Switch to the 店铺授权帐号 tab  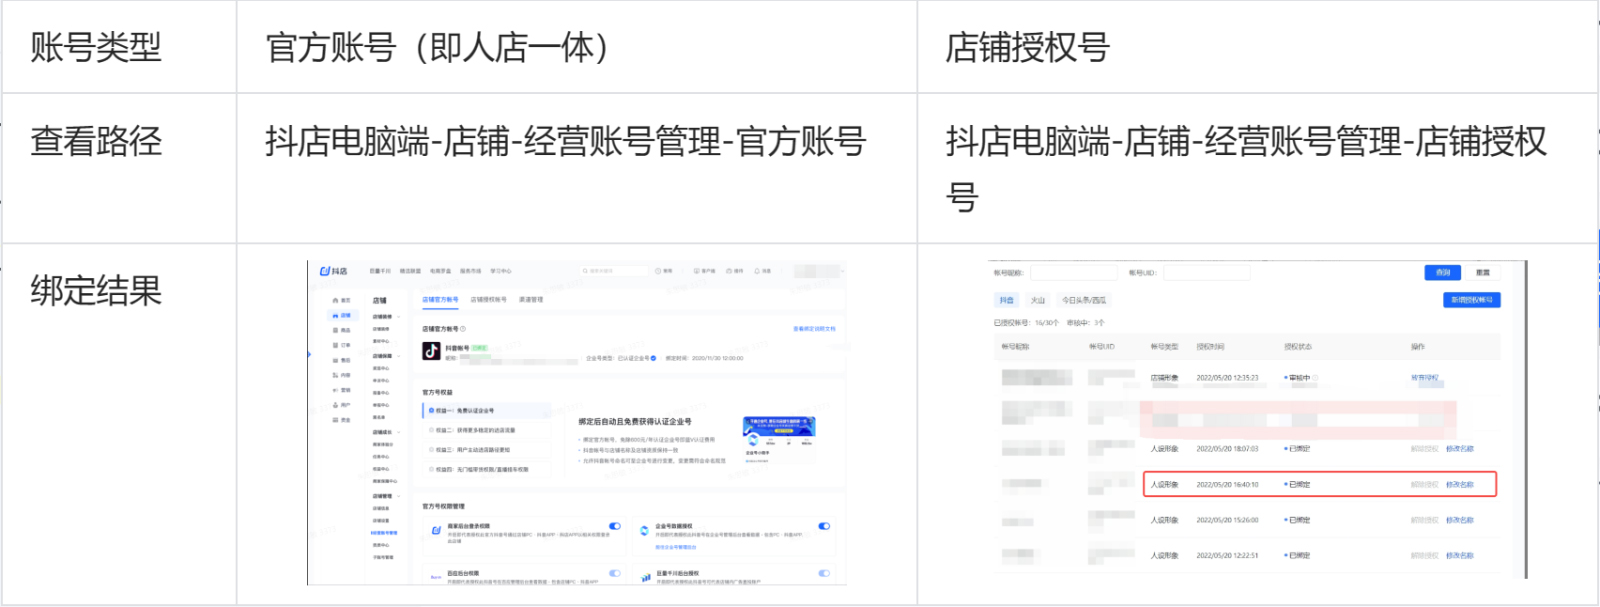click(x=489, y=299)
